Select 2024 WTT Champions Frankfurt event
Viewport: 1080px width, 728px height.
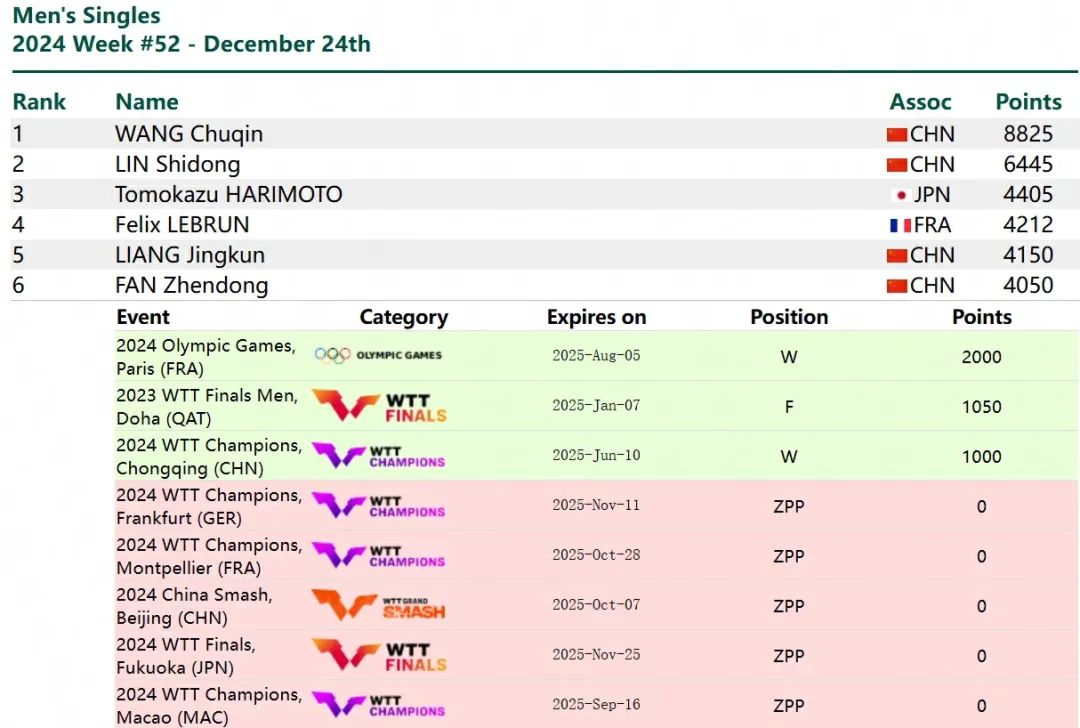pyautogui.click(x=208, y=506)
